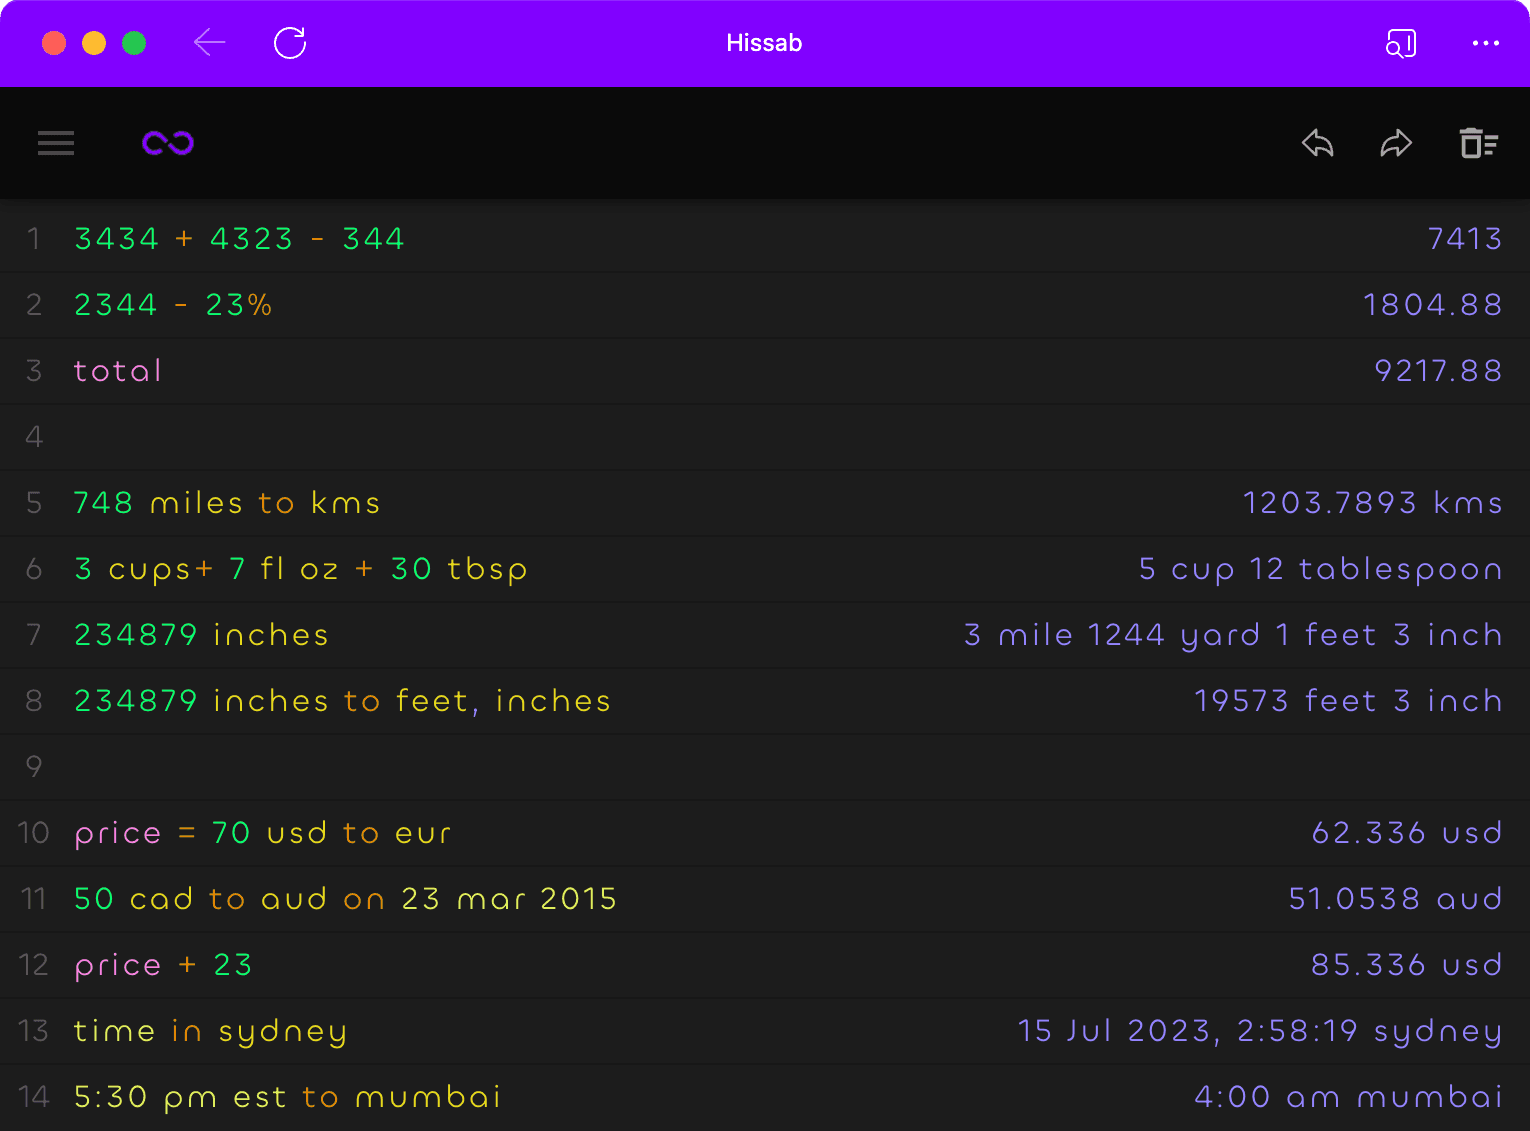Click the result 7413 on line 1

(x=1464, y=239)
